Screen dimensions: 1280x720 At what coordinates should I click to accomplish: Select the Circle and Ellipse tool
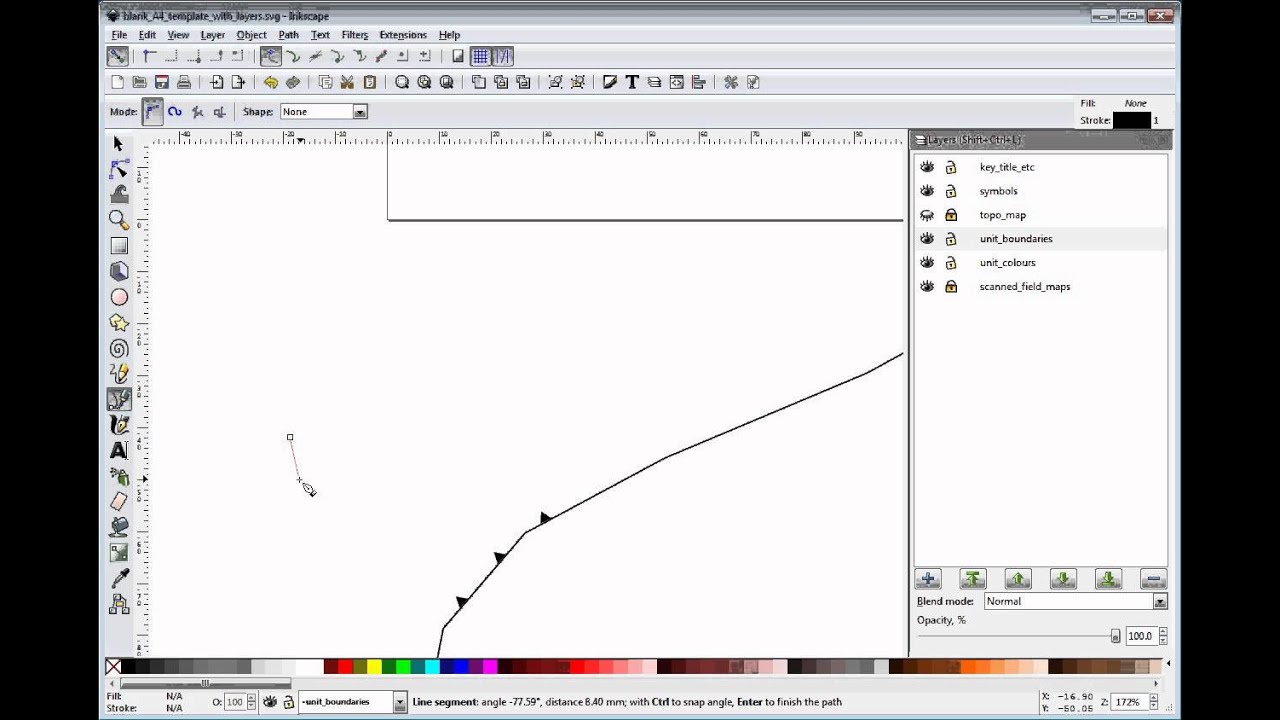pyautogui.click(x=119, y=297)
